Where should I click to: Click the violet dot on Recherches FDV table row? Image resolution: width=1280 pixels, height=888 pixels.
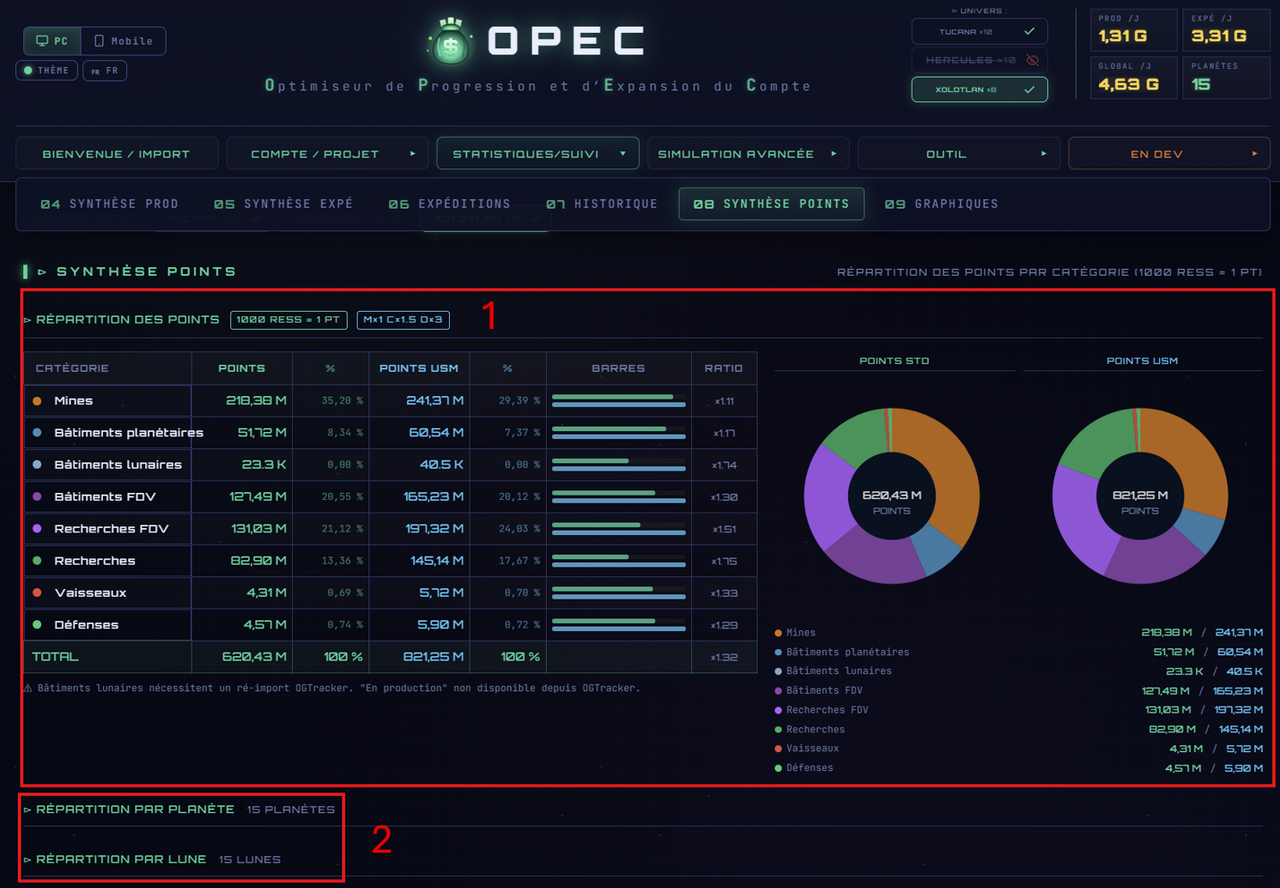tap(37, 529)
